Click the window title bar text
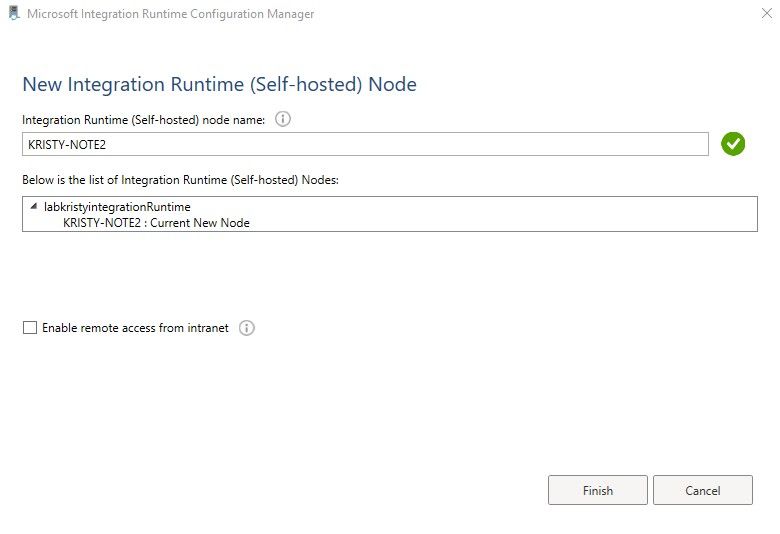Image resolution: width=780 pixels, height=534 pixels. [x=170, y=14]
